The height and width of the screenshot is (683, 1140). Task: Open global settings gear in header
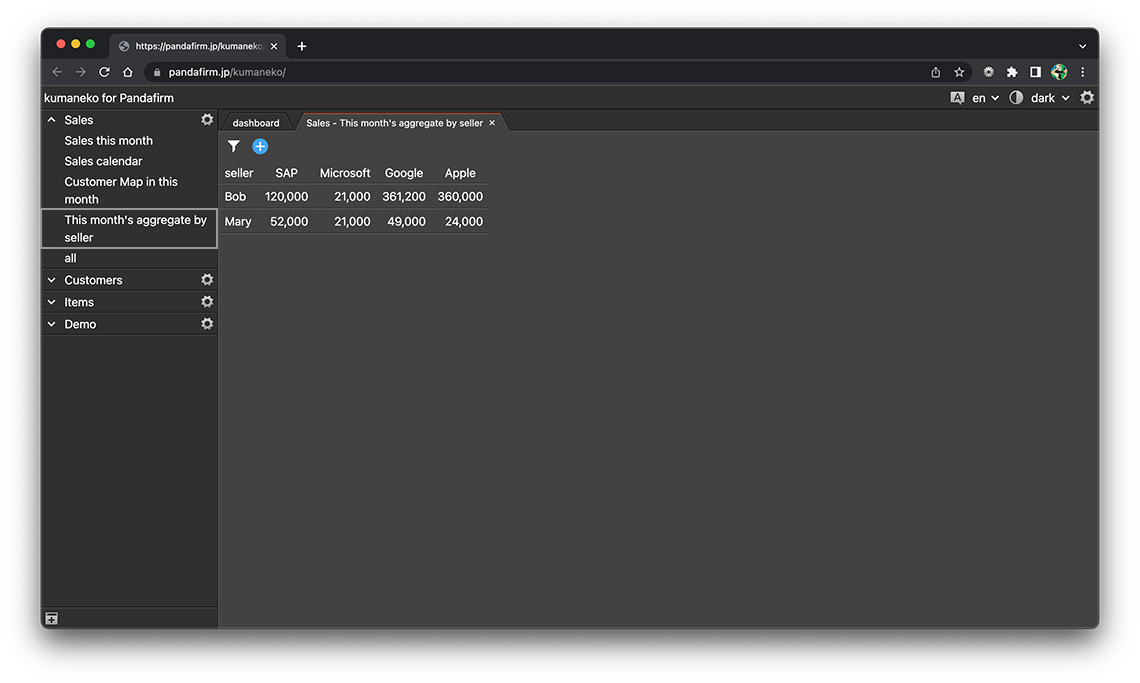[1087, 98]
